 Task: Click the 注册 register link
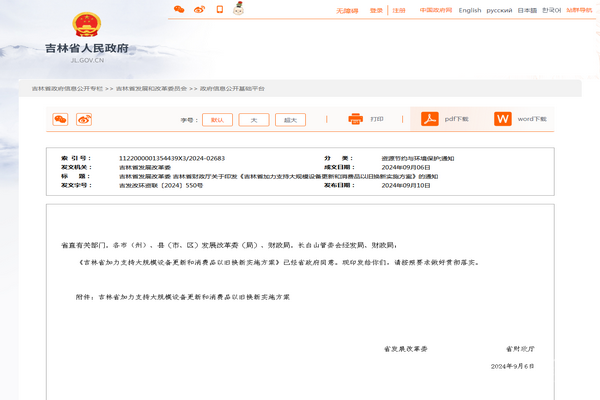tap(399, 11)
